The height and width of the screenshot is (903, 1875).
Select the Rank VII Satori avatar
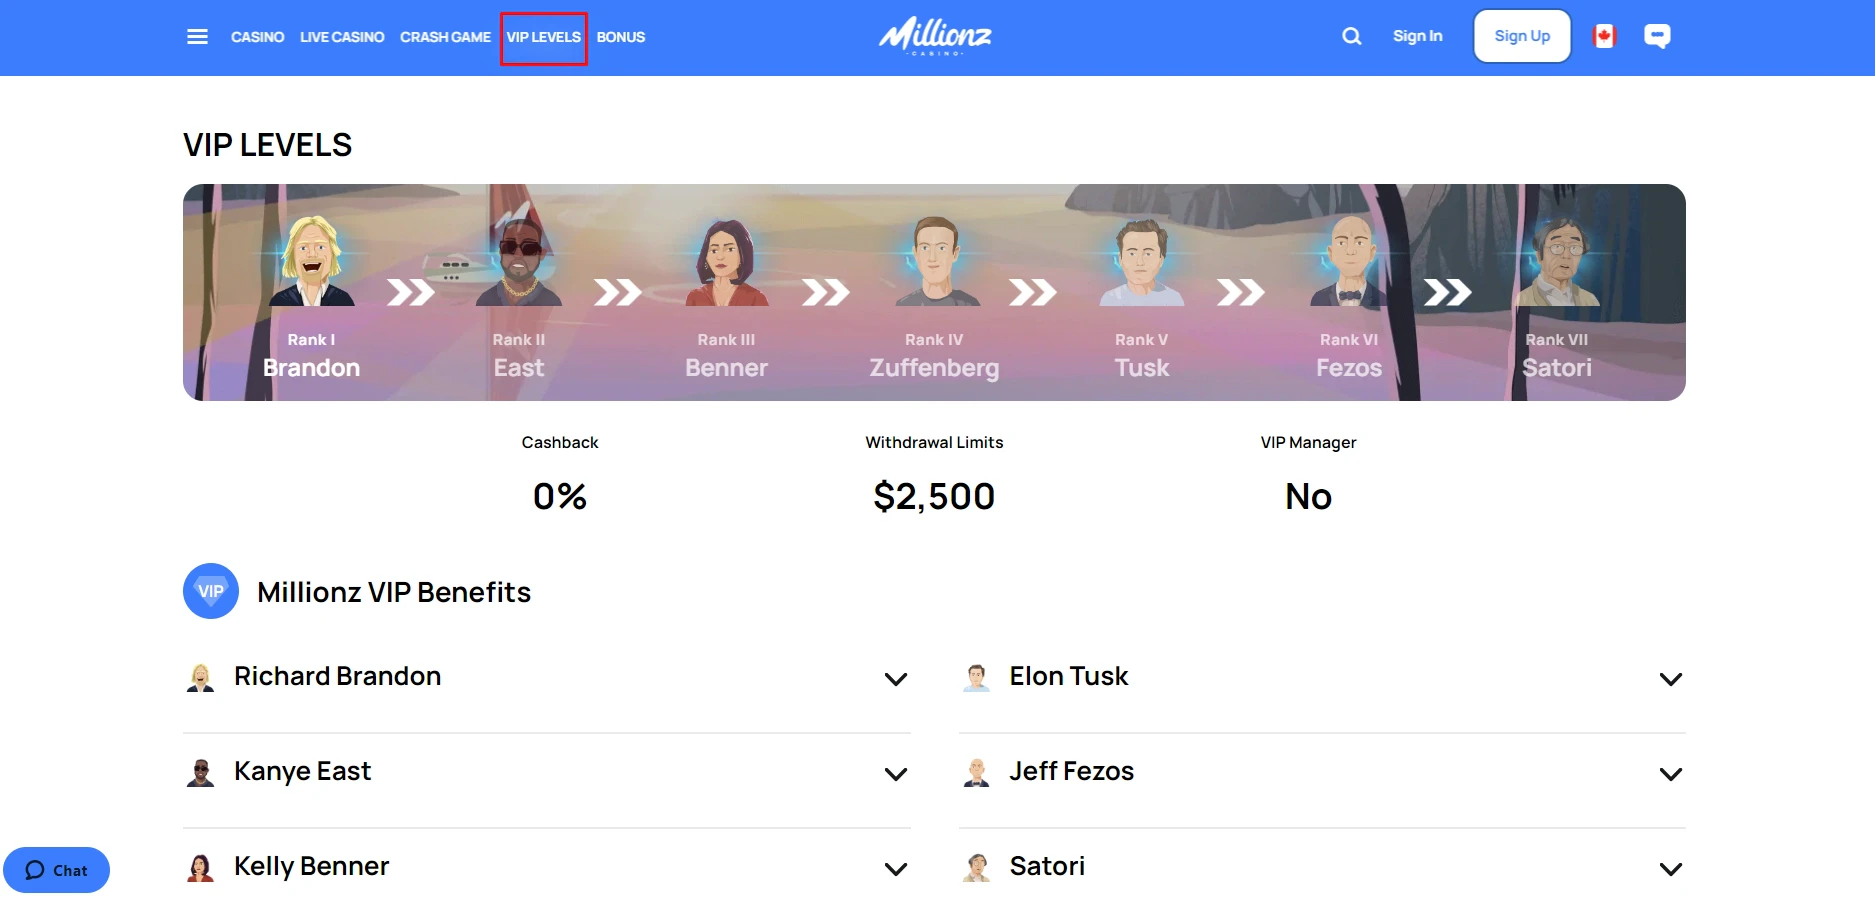1557,263
